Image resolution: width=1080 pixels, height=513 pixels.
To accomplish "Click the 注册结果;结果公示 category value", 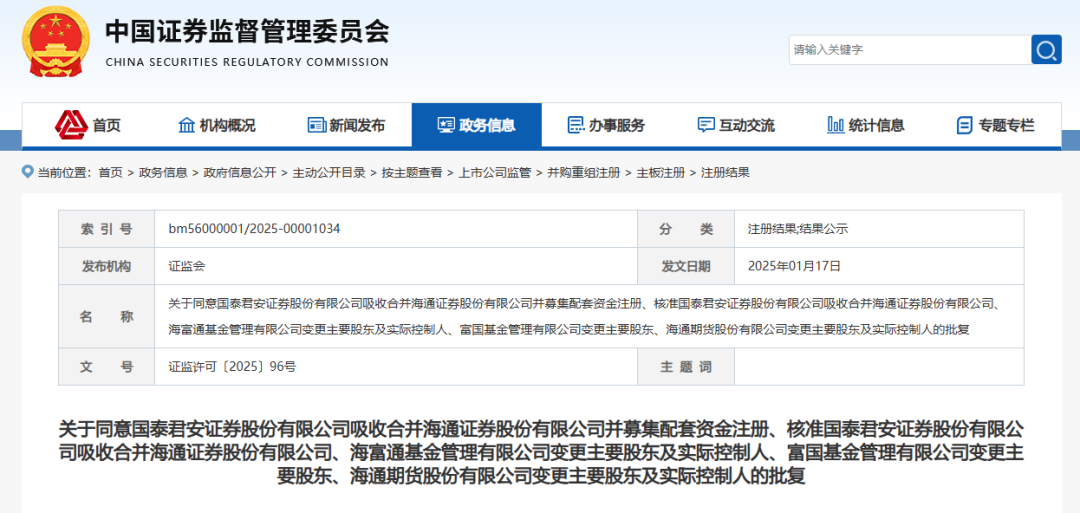I will (798, 229).
